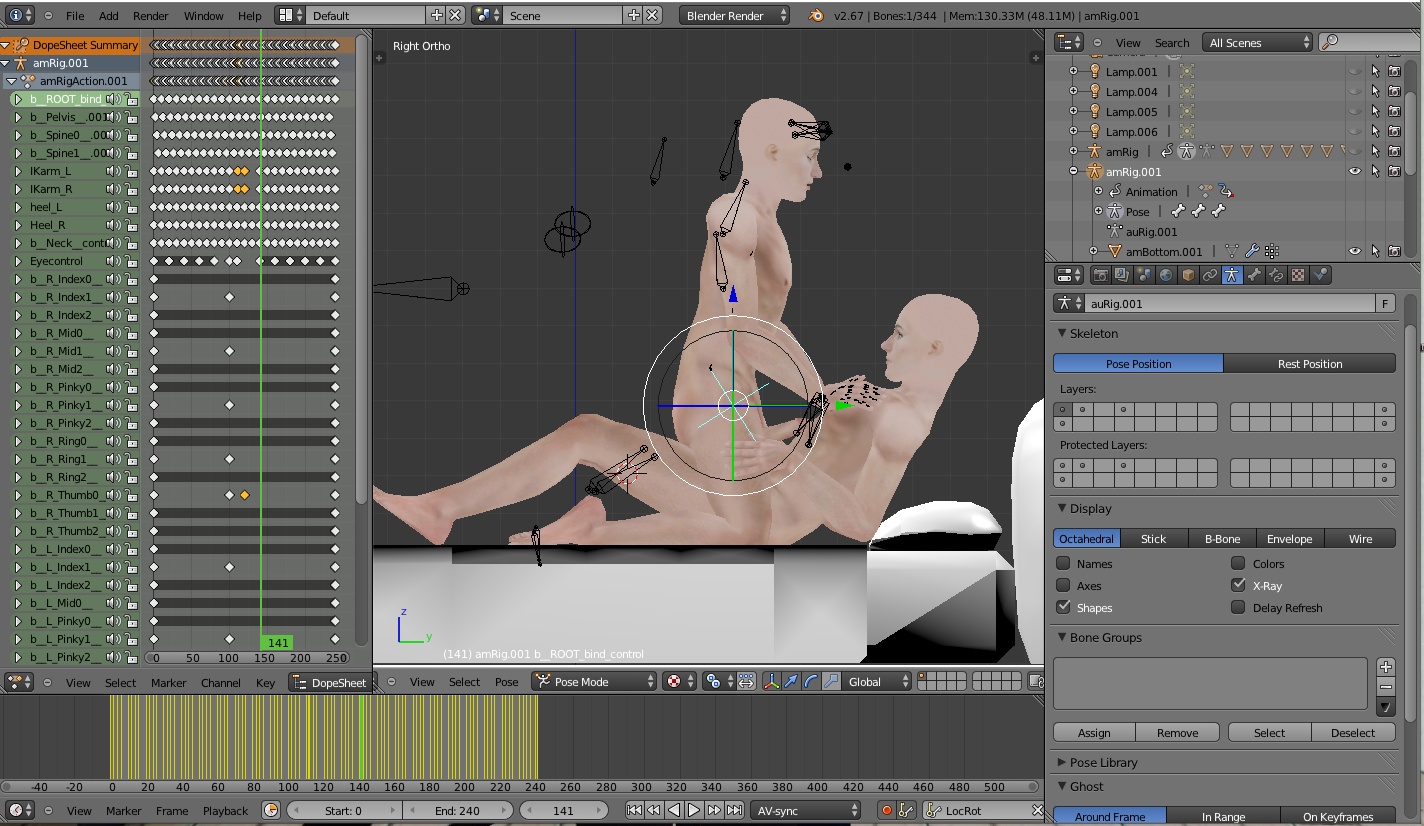The width and height of the screenshot is (1424, 826).
Task: Set bone display to Envelope
Action: click(x=1290, y=538)
